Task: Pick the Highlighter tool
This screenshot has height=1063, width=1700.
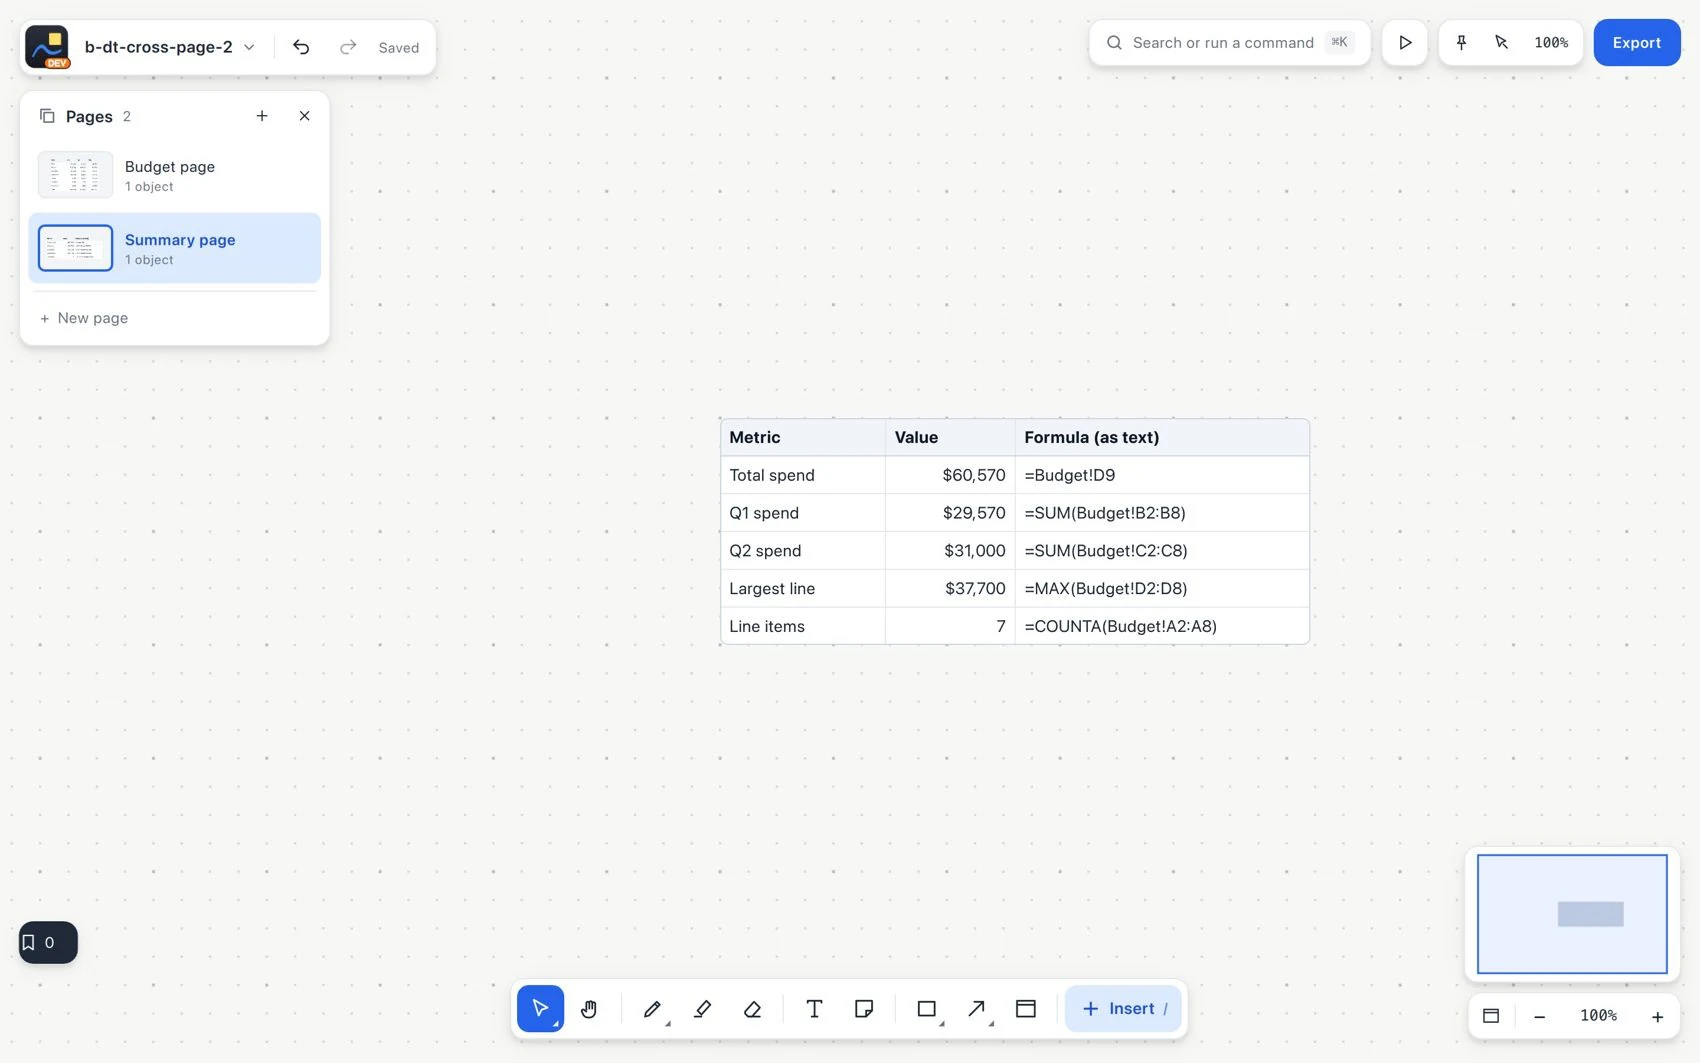Action: coord(702,1008)
